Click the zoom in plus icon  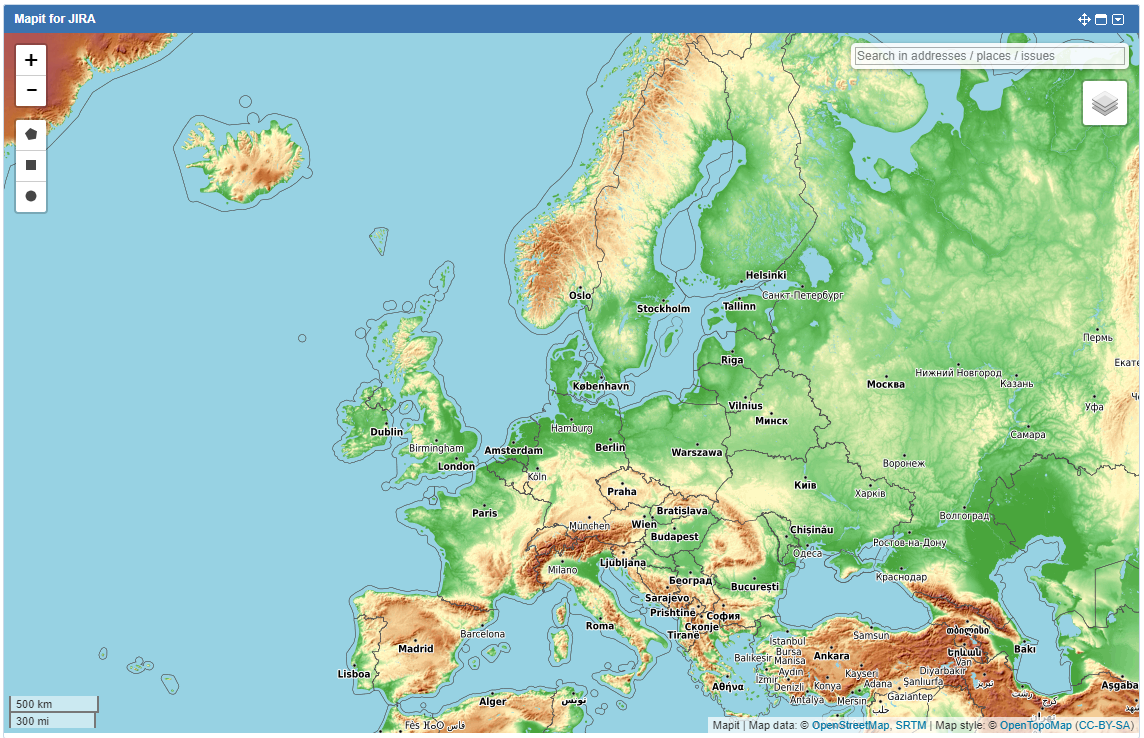pos(31,59)
